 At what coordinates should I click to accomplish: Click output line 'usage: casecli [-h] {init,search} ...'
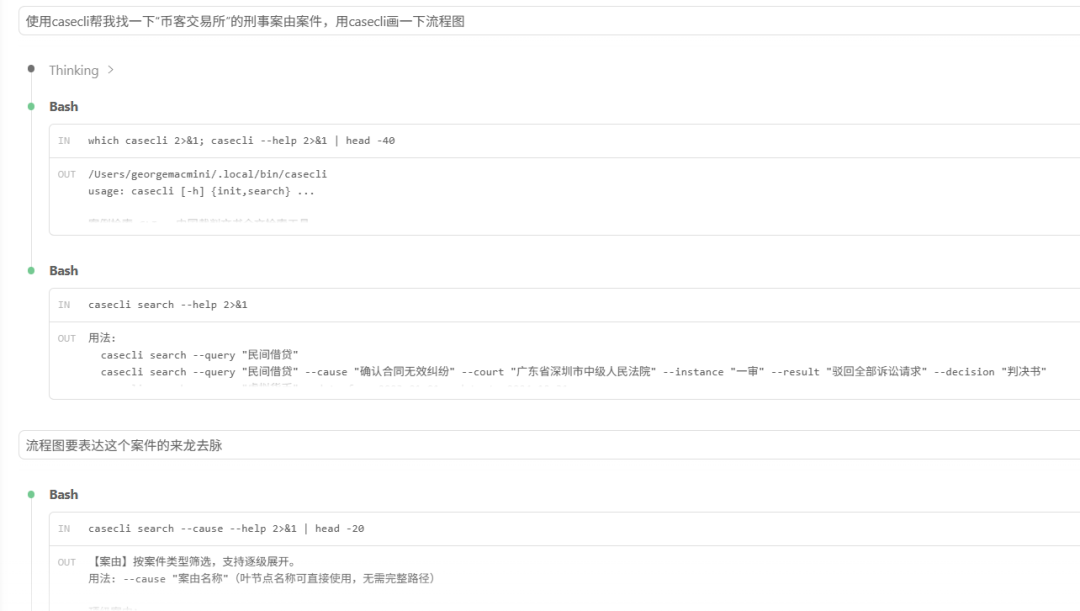click(201, 191)
